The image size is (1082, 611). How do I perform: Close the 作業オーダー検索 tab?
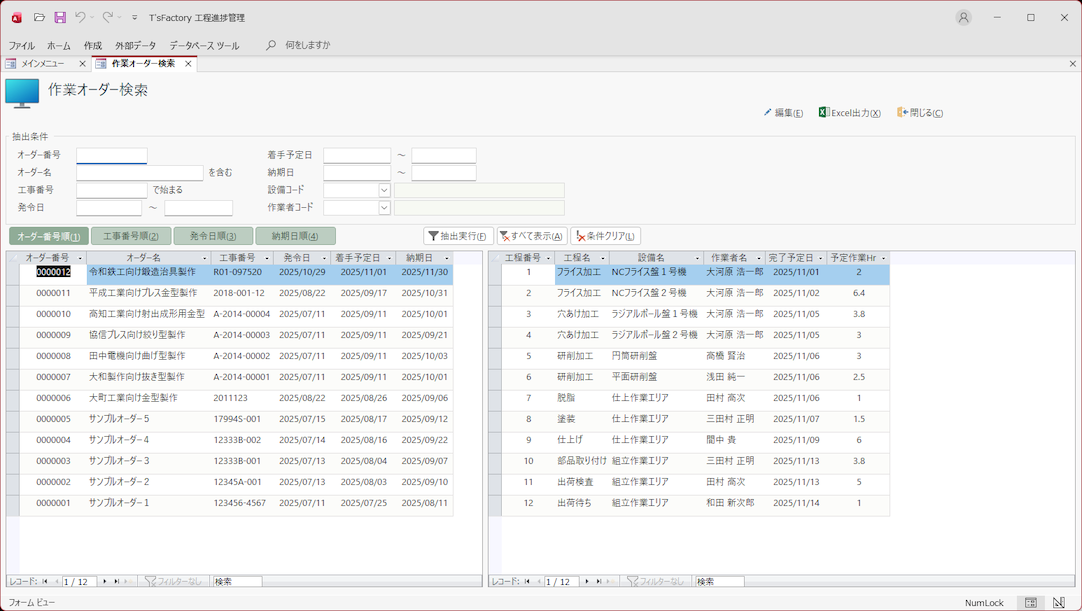[188, 64]
